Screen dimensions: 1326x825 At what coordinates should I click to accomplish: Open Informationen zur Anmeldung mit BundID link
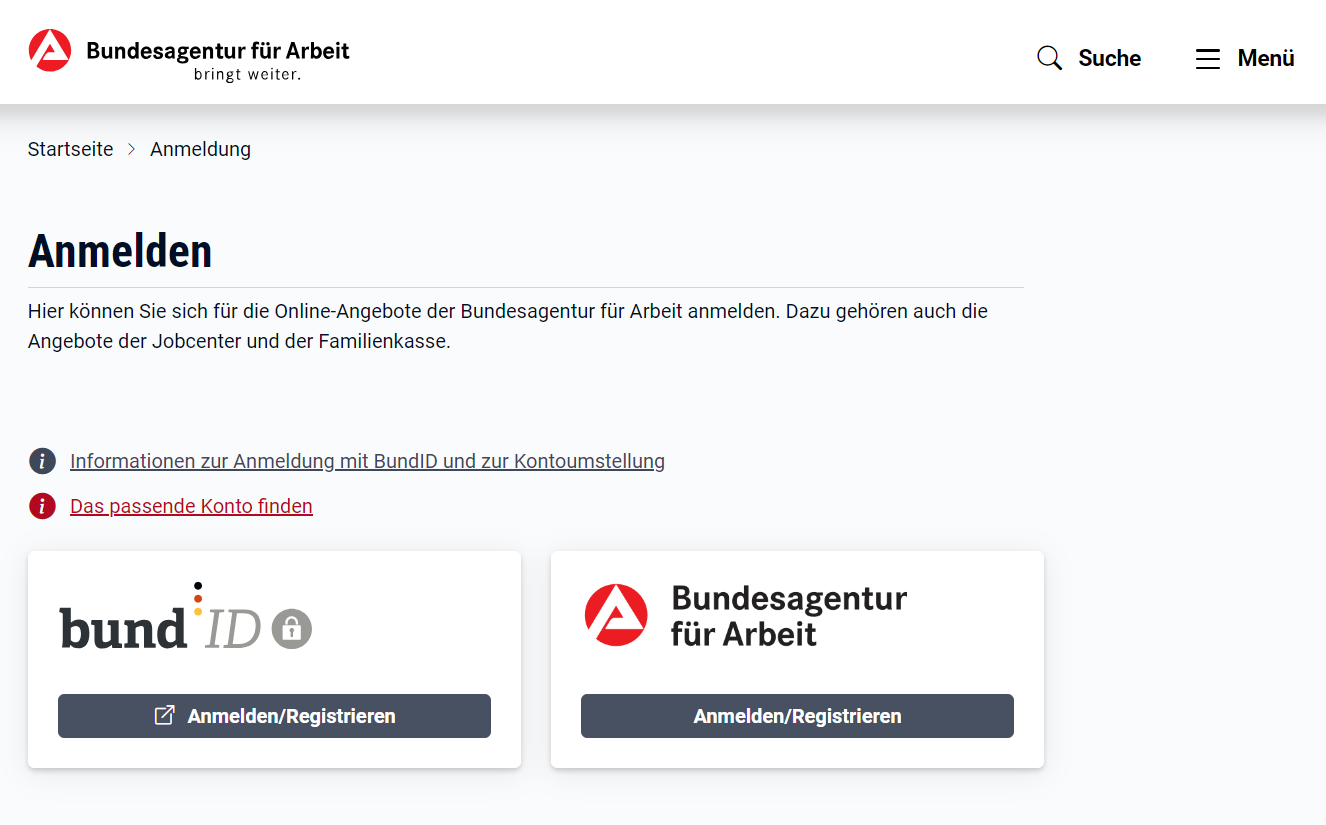point(367,461)
